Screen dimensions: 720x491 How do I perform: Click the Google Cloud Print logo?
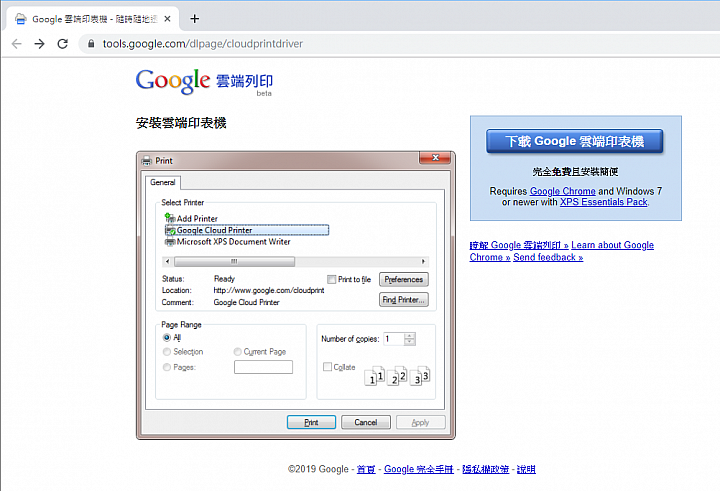pyautogui.click(x=204, y=82)
